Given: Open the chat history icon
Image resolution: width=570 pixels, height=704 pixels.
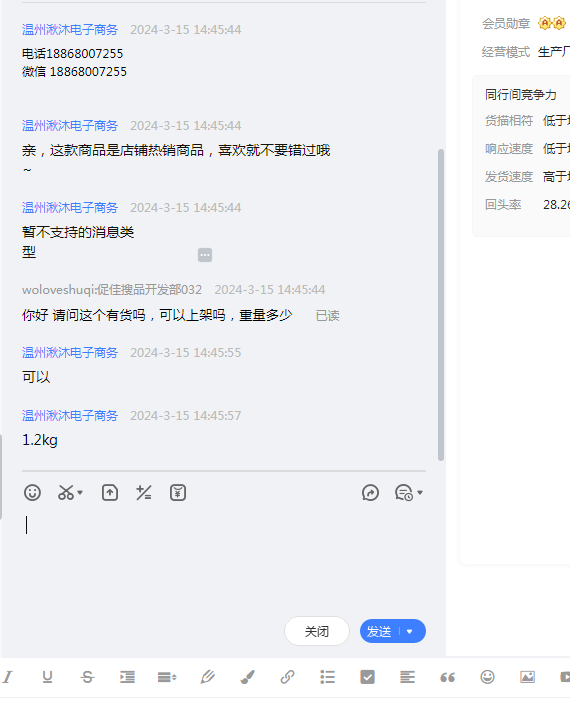Looking at the screenshot, I should coord(404,493).
